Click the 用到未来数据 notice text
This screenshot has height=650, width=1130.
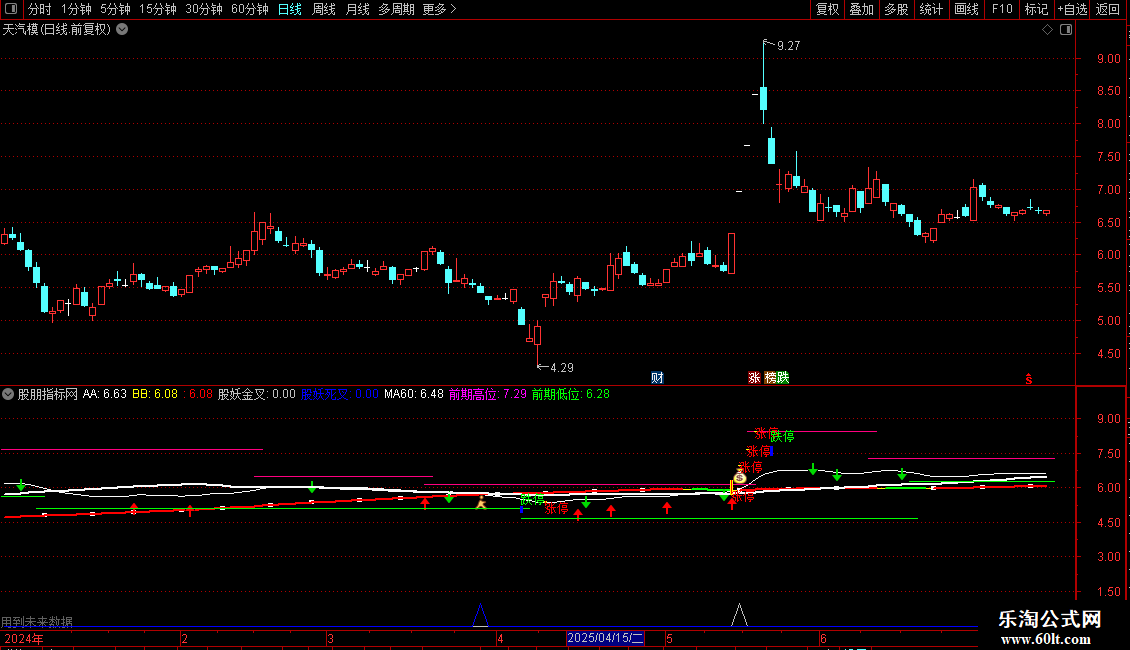click(37, 621)
